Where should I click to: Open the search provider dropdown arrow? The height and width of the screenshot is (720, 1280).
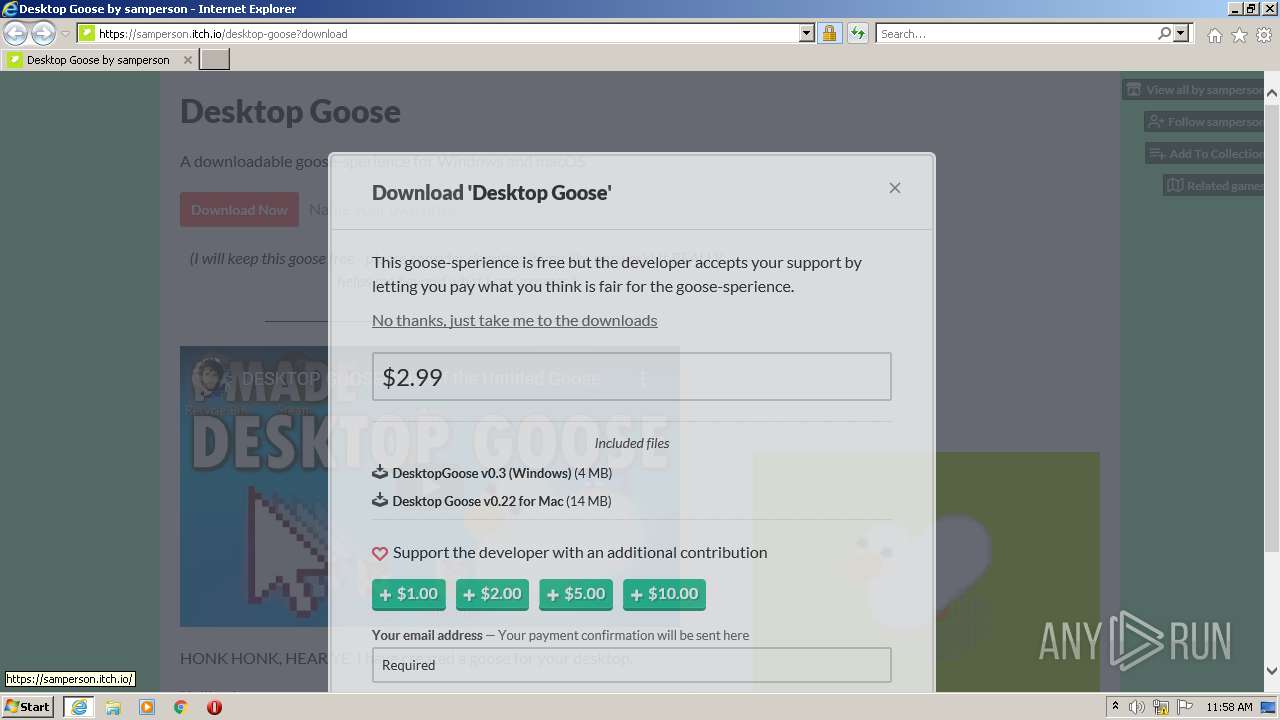point(1182,33)
